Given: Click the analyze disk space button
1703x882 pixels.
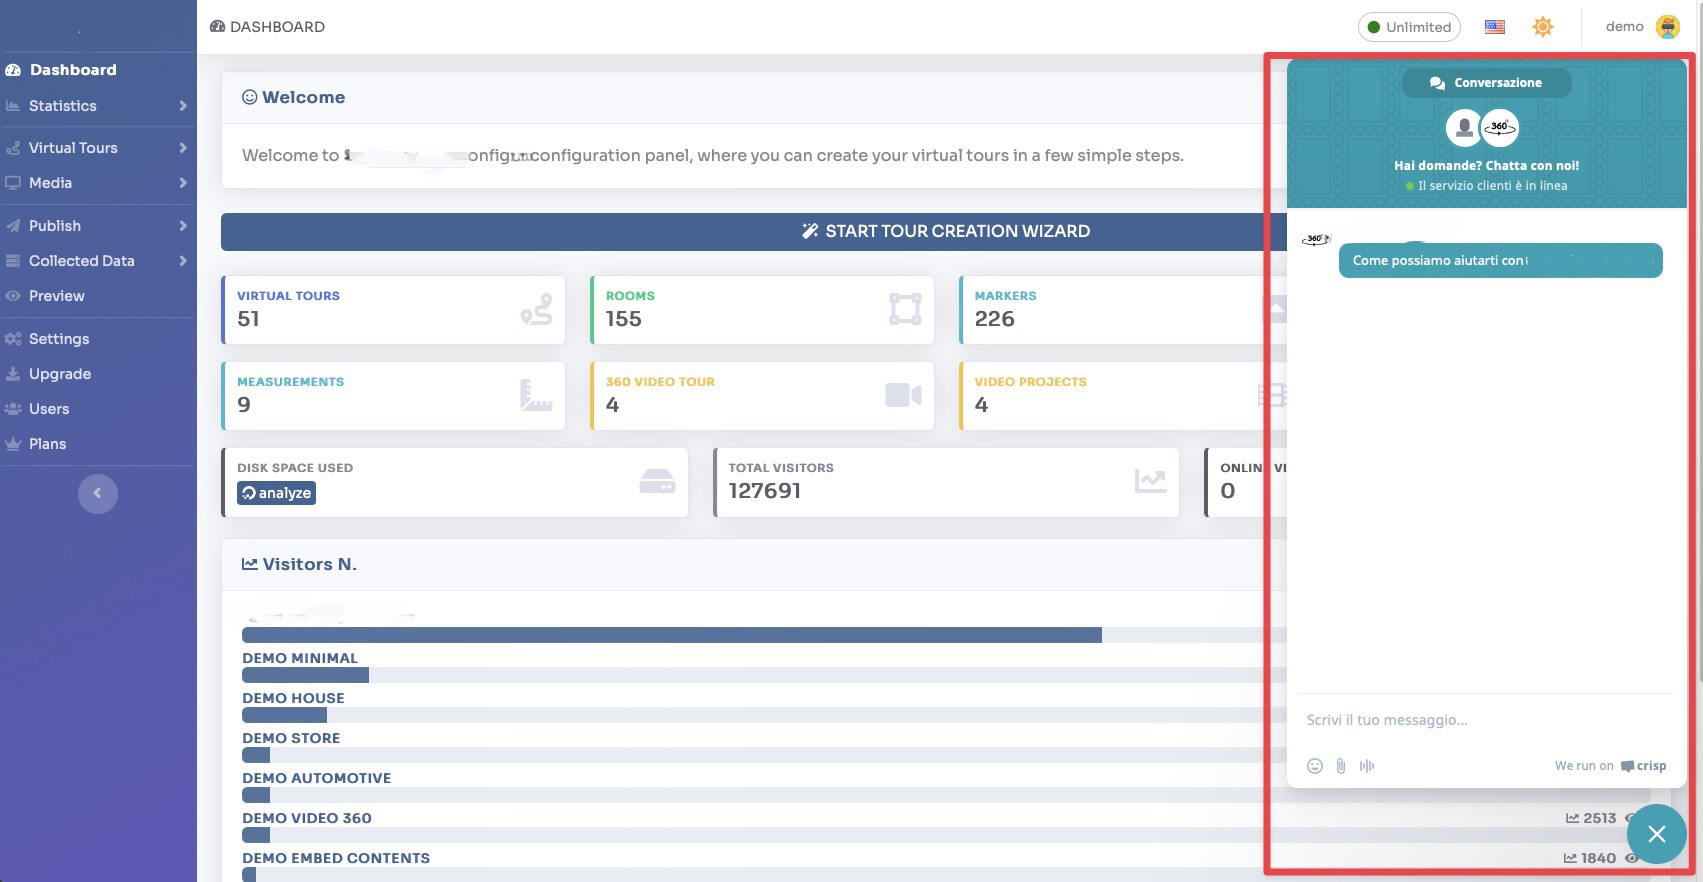Looking at the screenshot, I should click(276, 493).
